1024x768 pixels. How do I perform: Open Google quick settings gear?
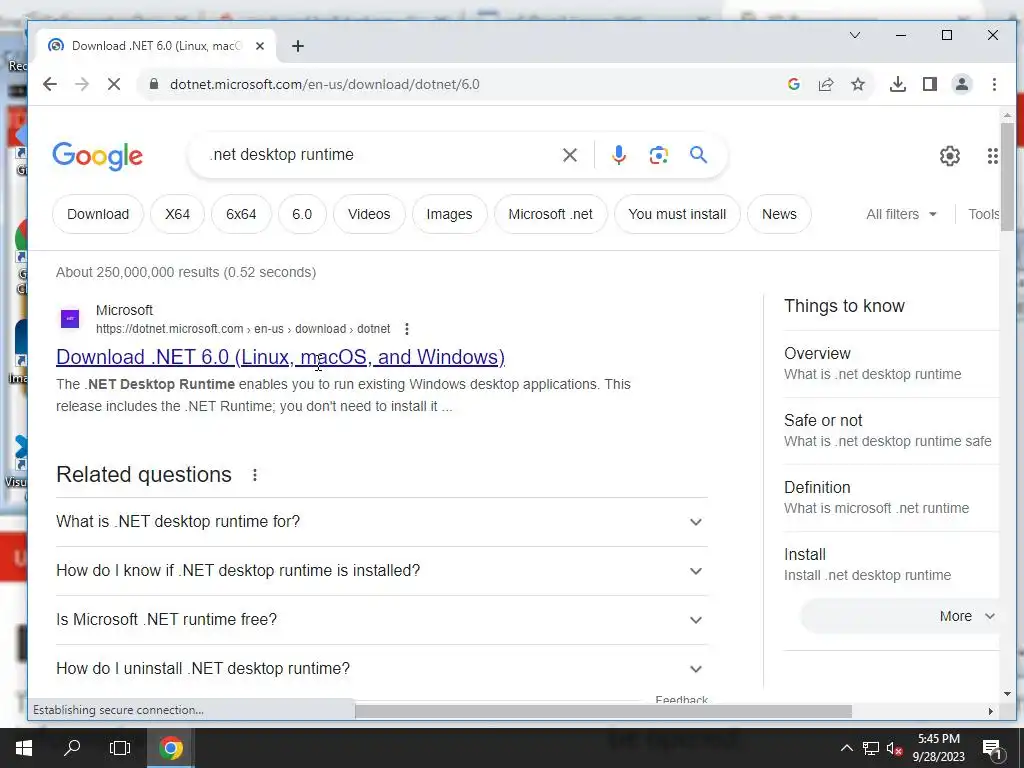[x=950, y=156]
